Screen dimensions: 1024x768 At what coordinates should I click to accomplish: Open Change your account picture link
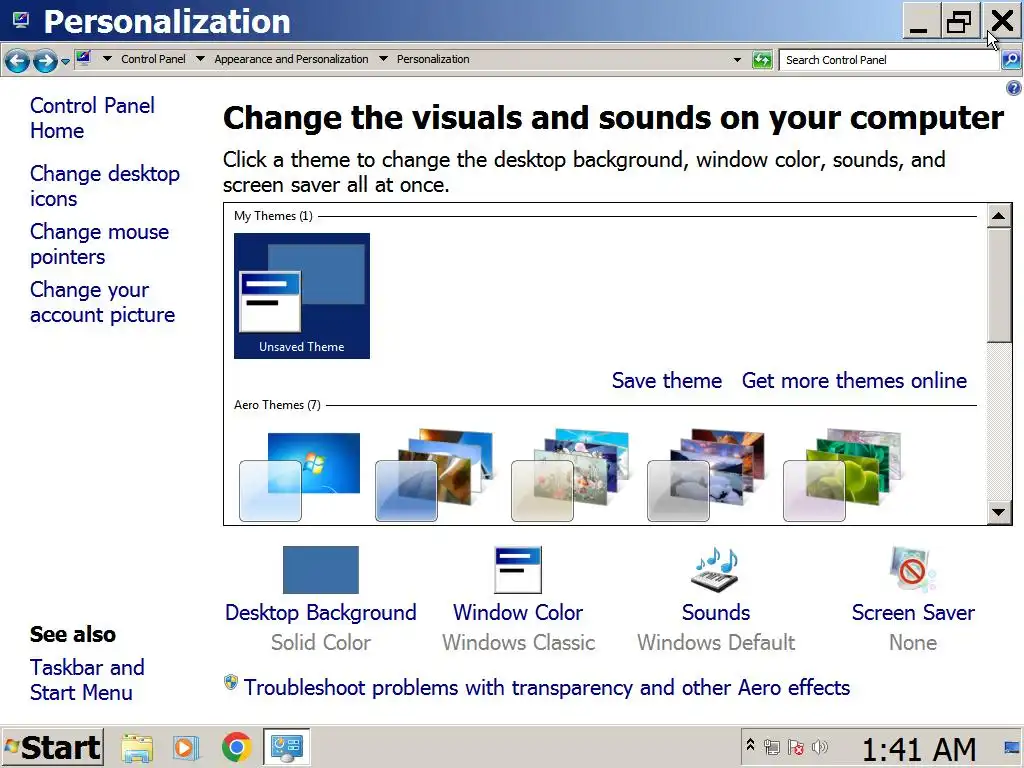tap(103, 302)
